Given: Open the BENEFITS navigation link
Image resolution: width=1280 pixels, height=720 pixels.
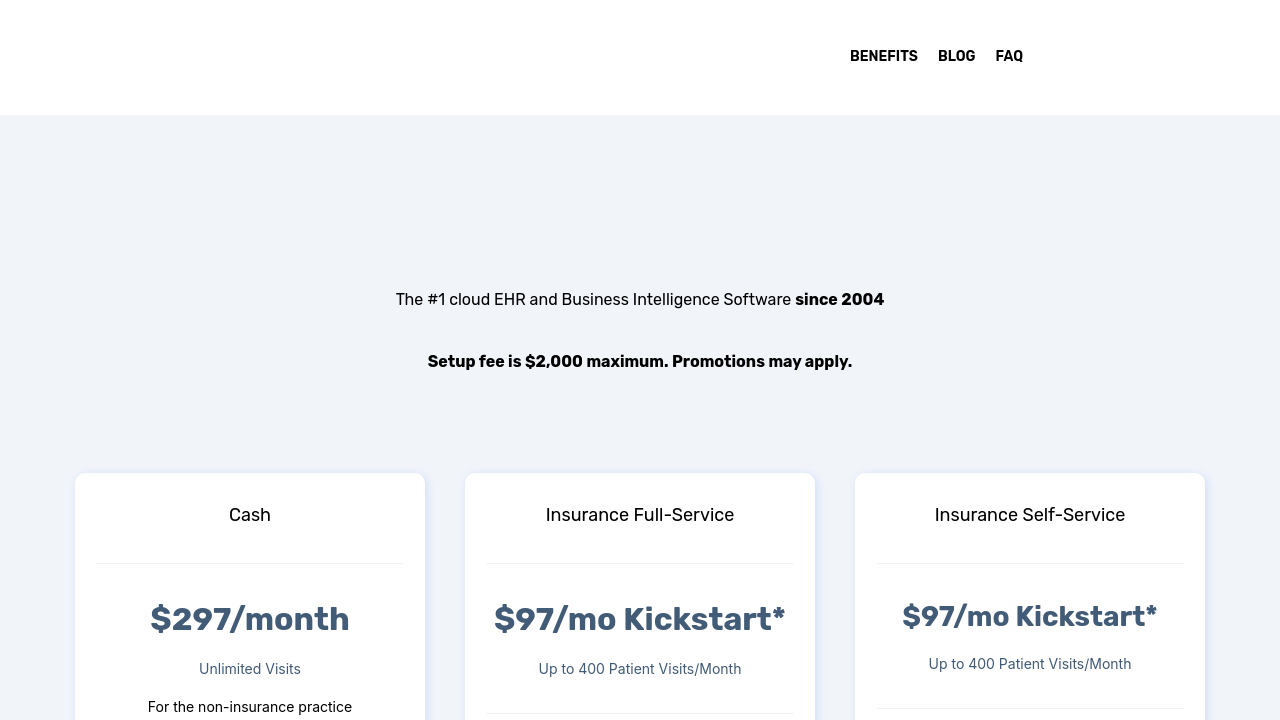Looking at the screenshot, I should click(x=883, y=56).
